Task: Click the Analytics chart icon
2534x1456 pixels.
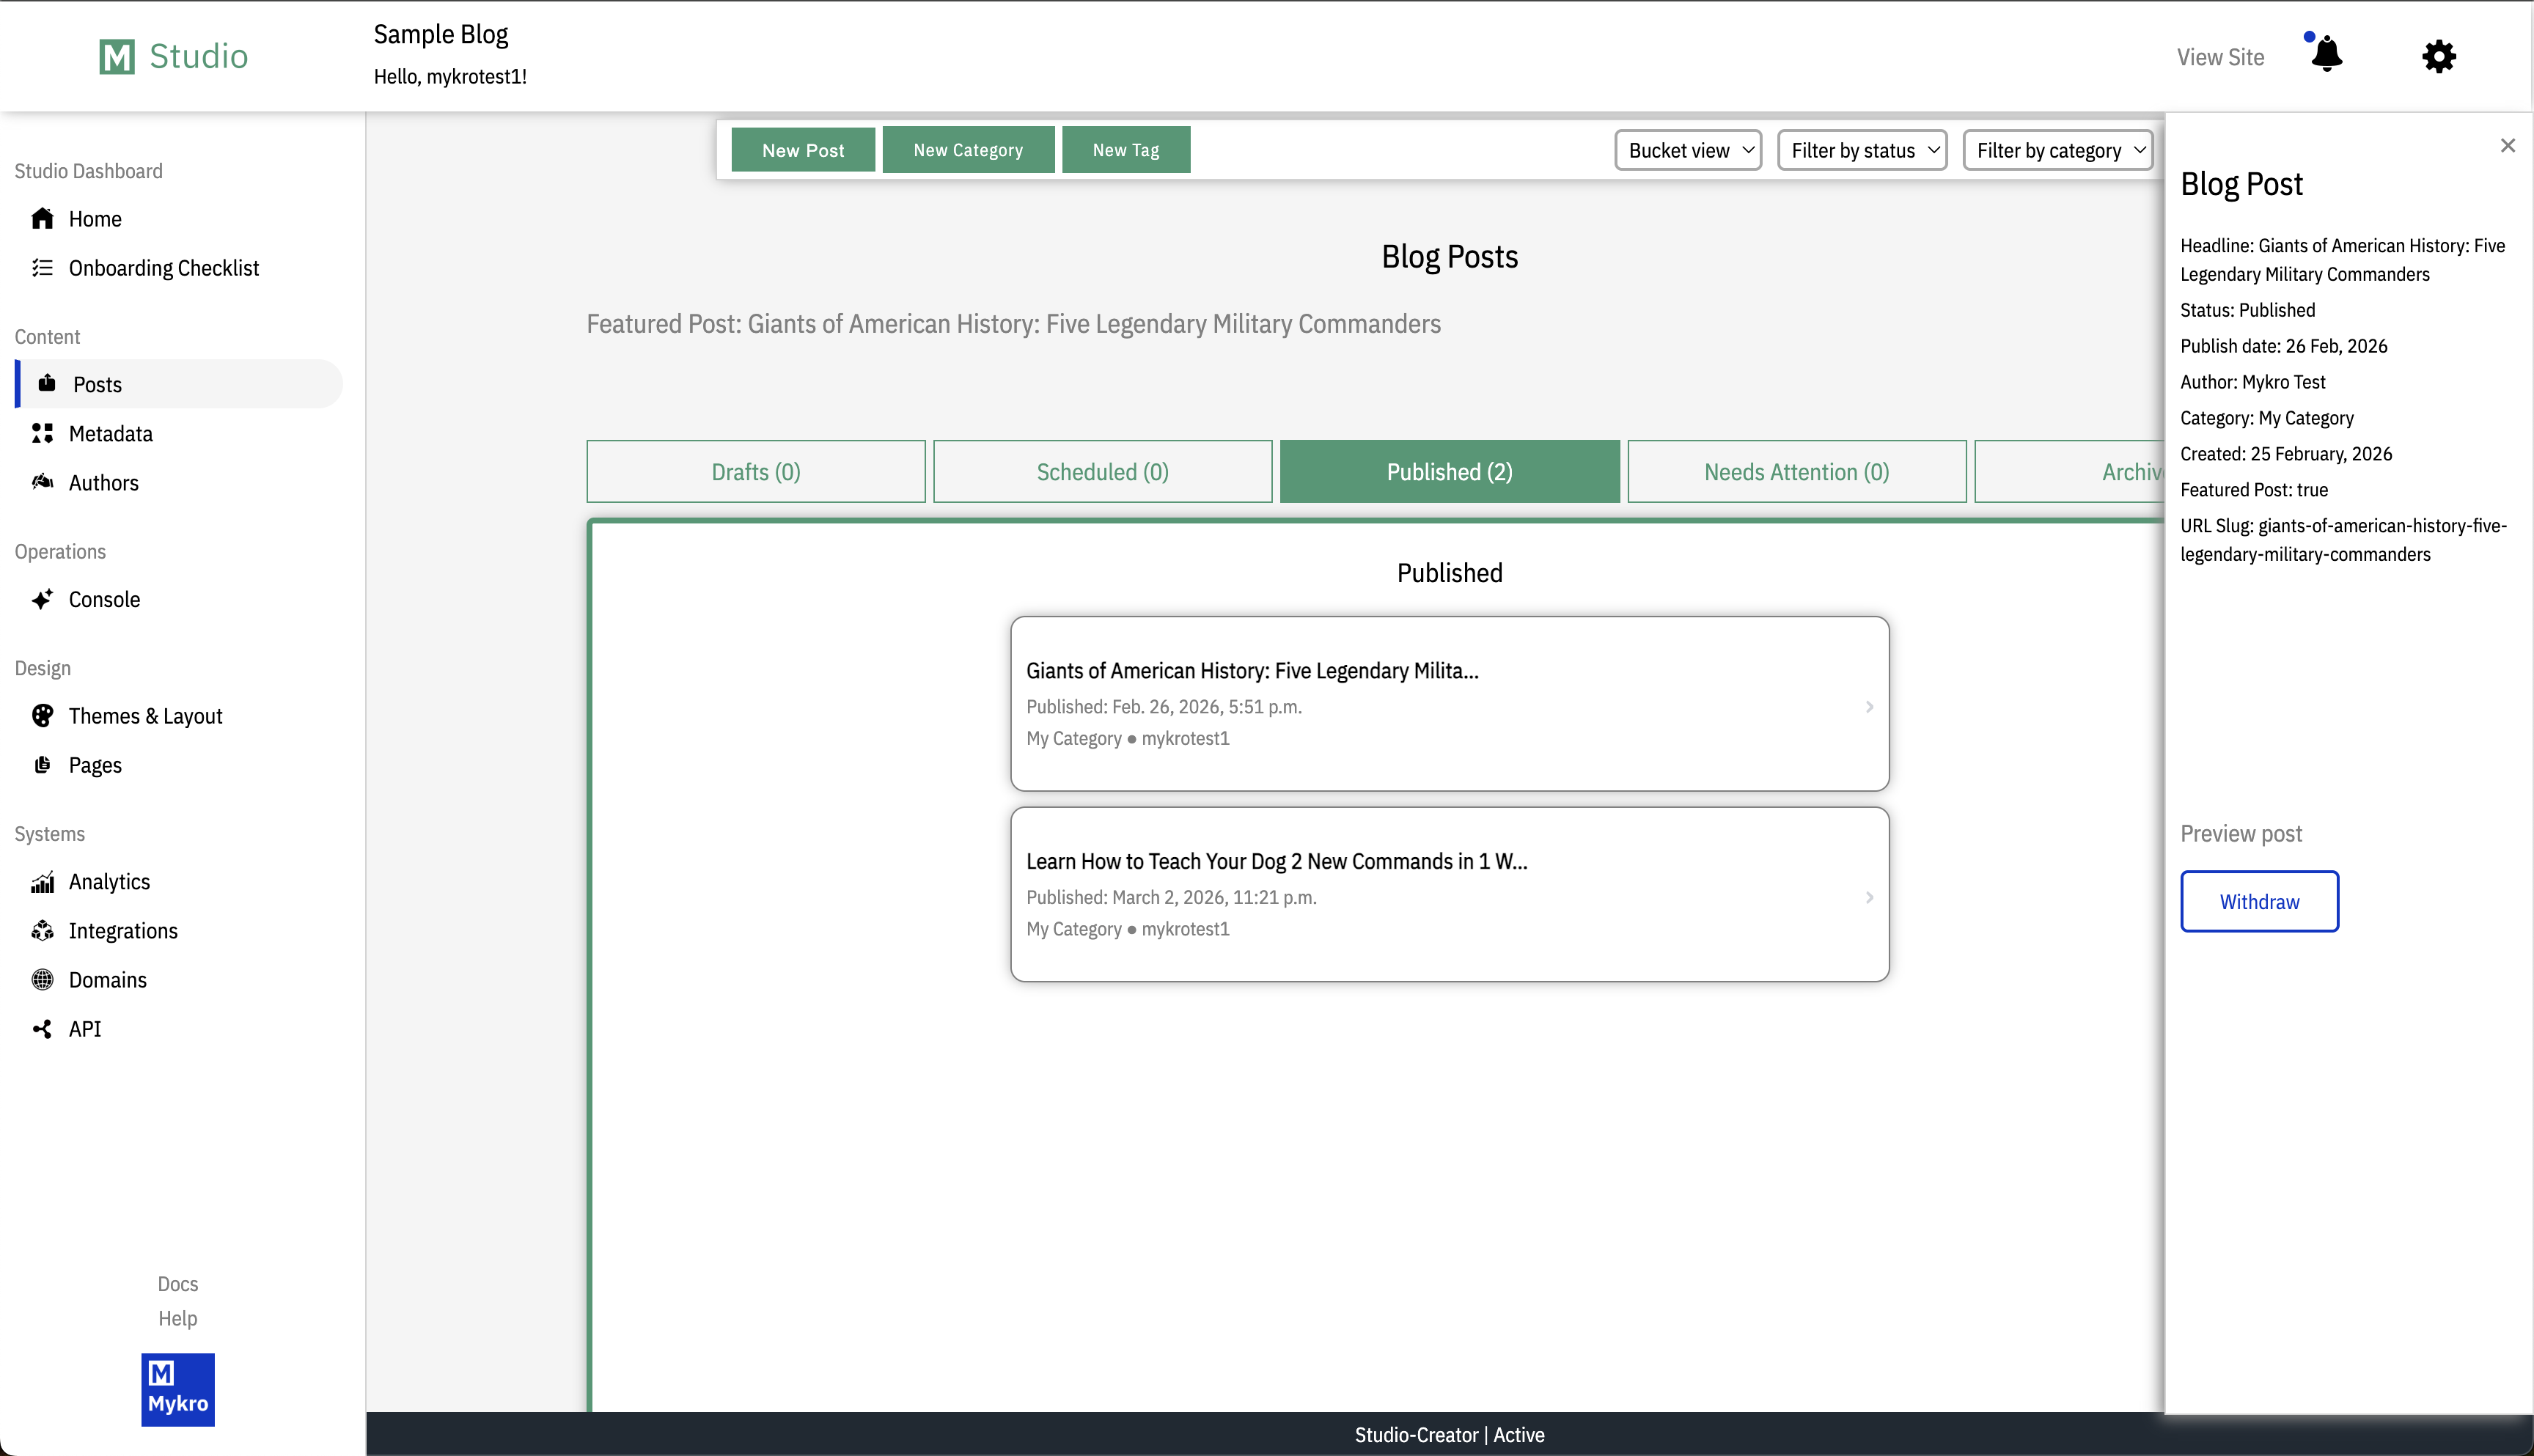Action: pyautogui.click(x=42, y=882)
